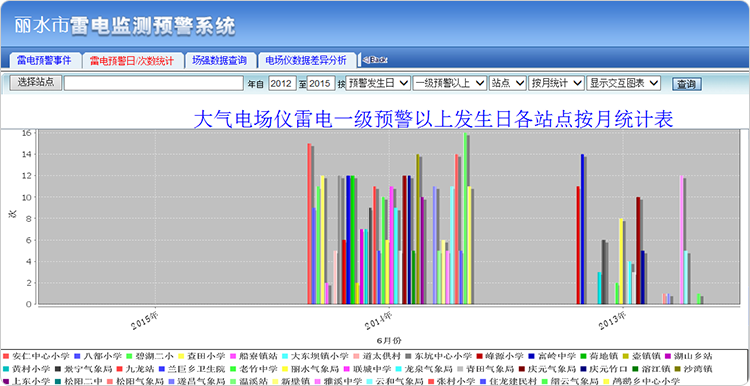Image resolution: width=750 pixels, height=386 pixels.
Task: Click the 查询 search button
Action: tap(687, 84)
